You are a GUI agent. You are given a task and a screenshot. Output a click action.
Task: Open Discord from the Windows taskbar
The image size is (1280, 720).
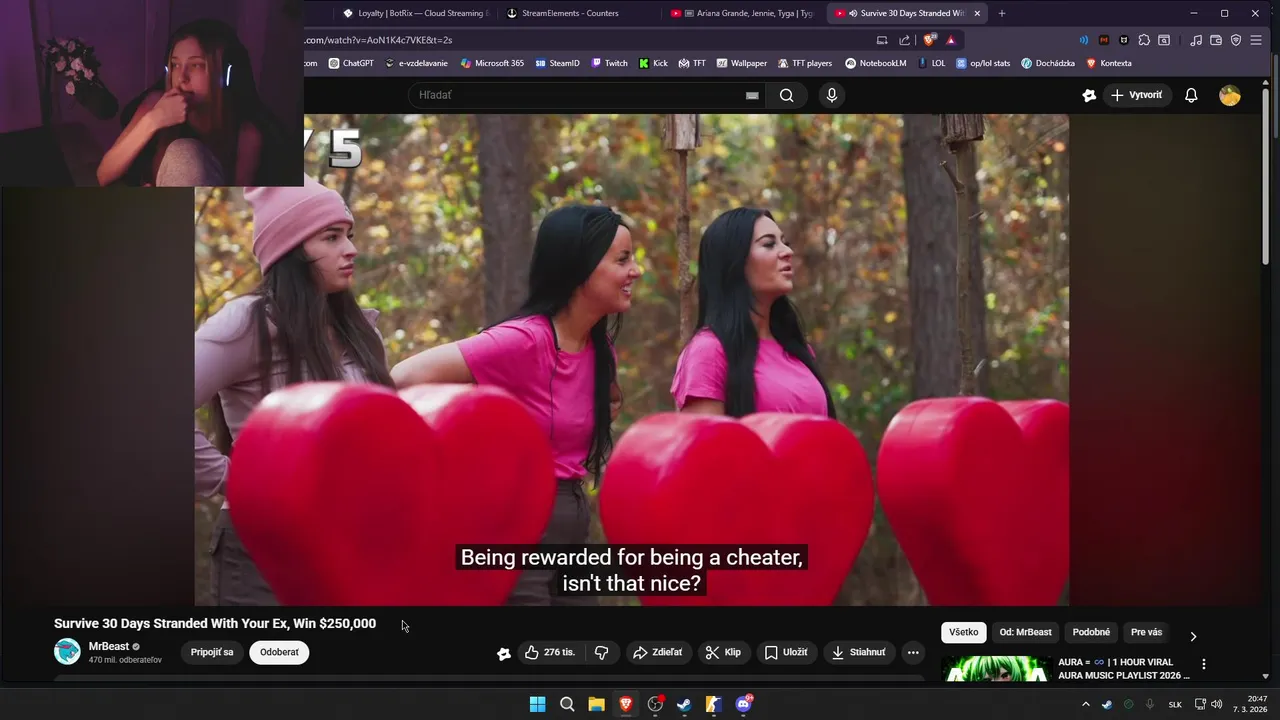pos(743,704)
